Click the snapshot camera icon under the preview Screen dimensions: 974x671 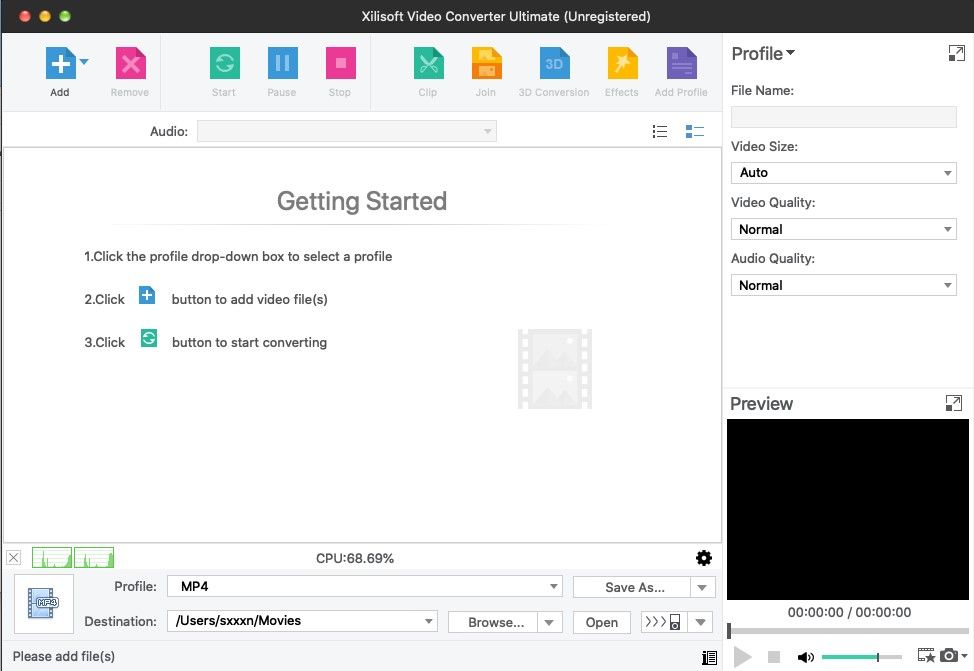[x=948, y=657]
